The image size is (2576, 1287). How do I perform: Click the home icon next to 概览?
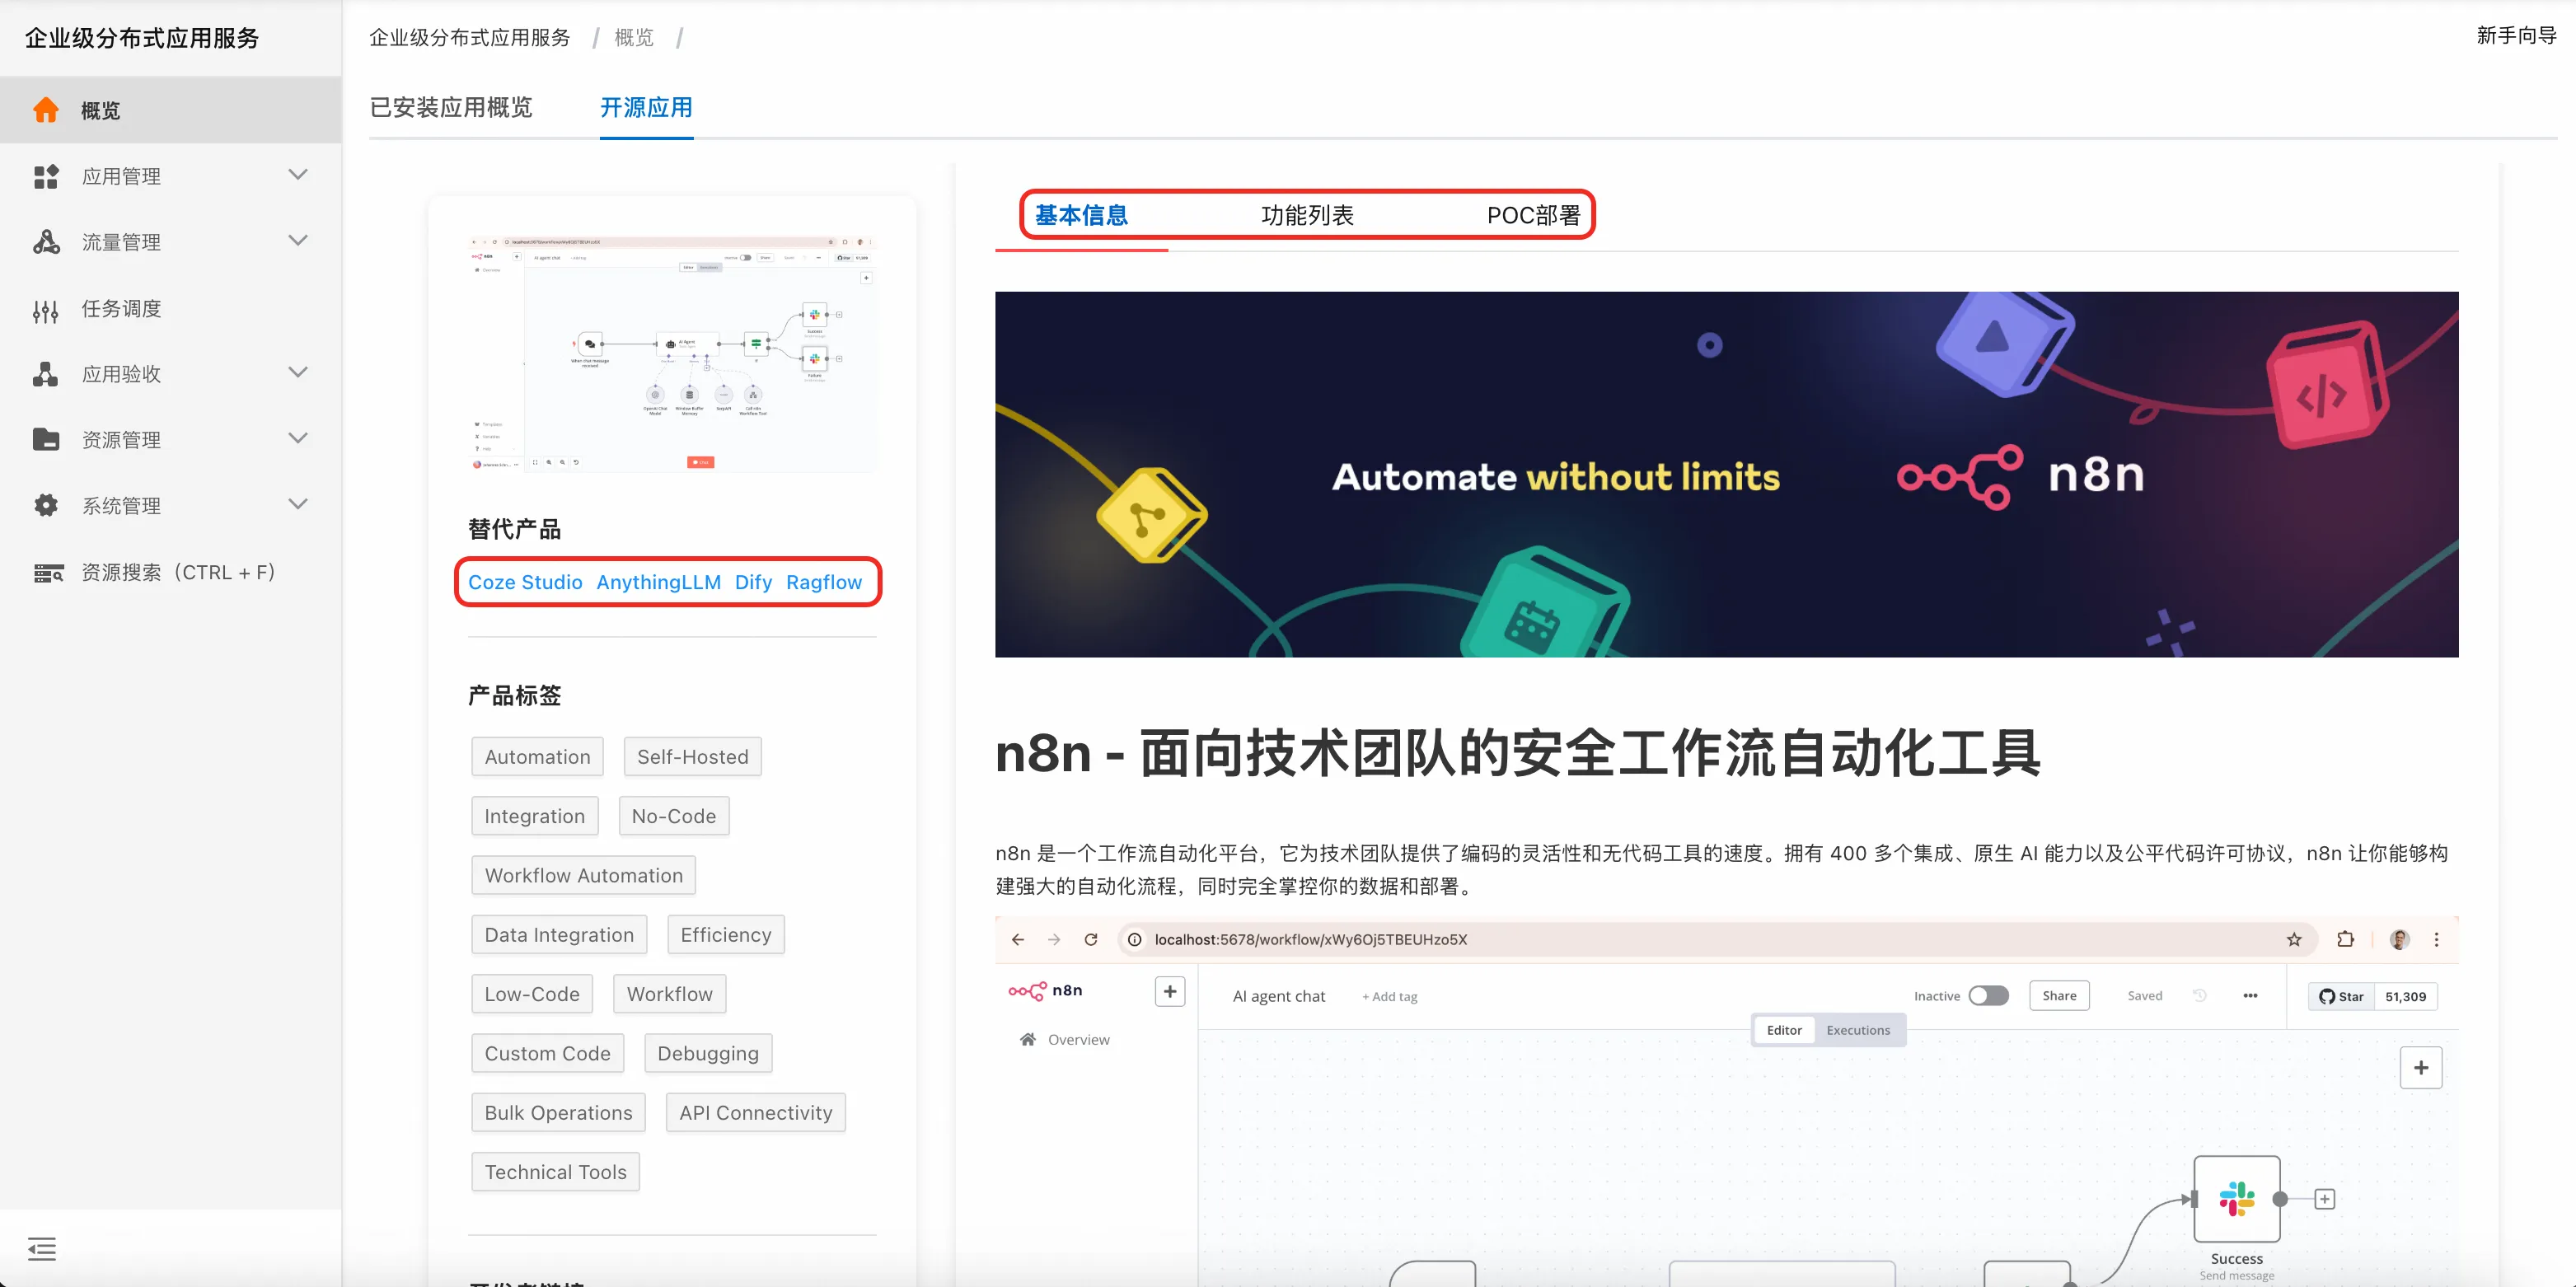coord(46,110)
